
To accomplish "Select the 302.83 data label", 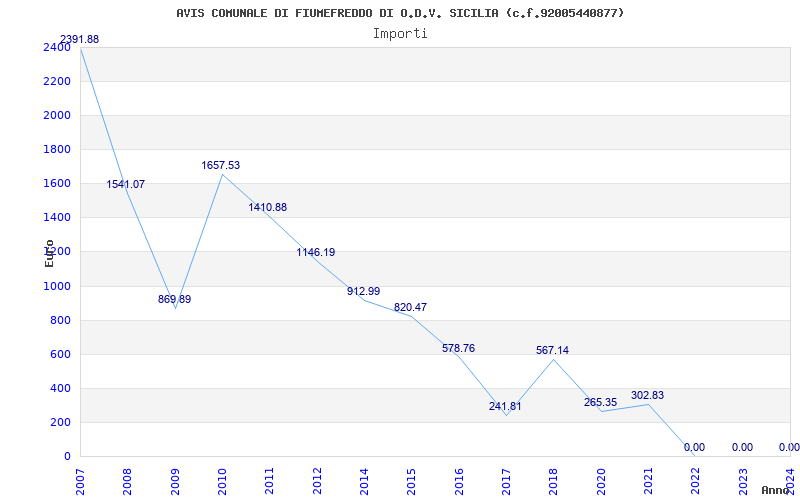I will (x=647, y=395).
